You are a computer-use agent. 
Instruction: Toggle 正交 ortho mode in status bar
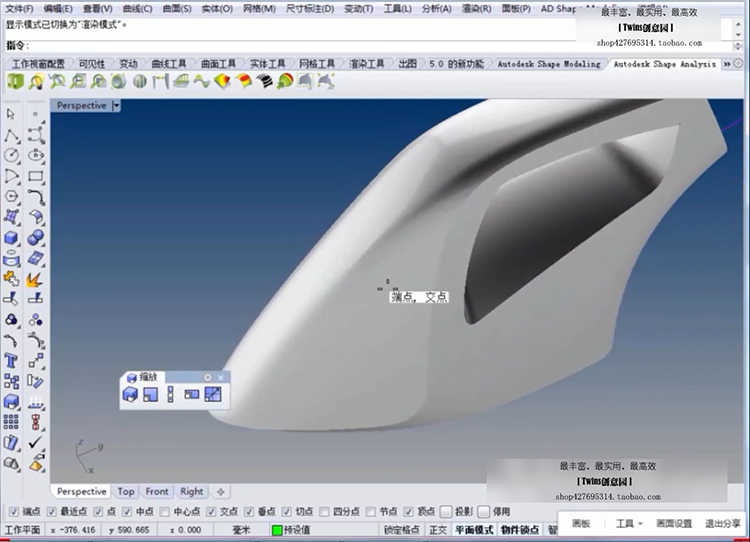point(438,530)
